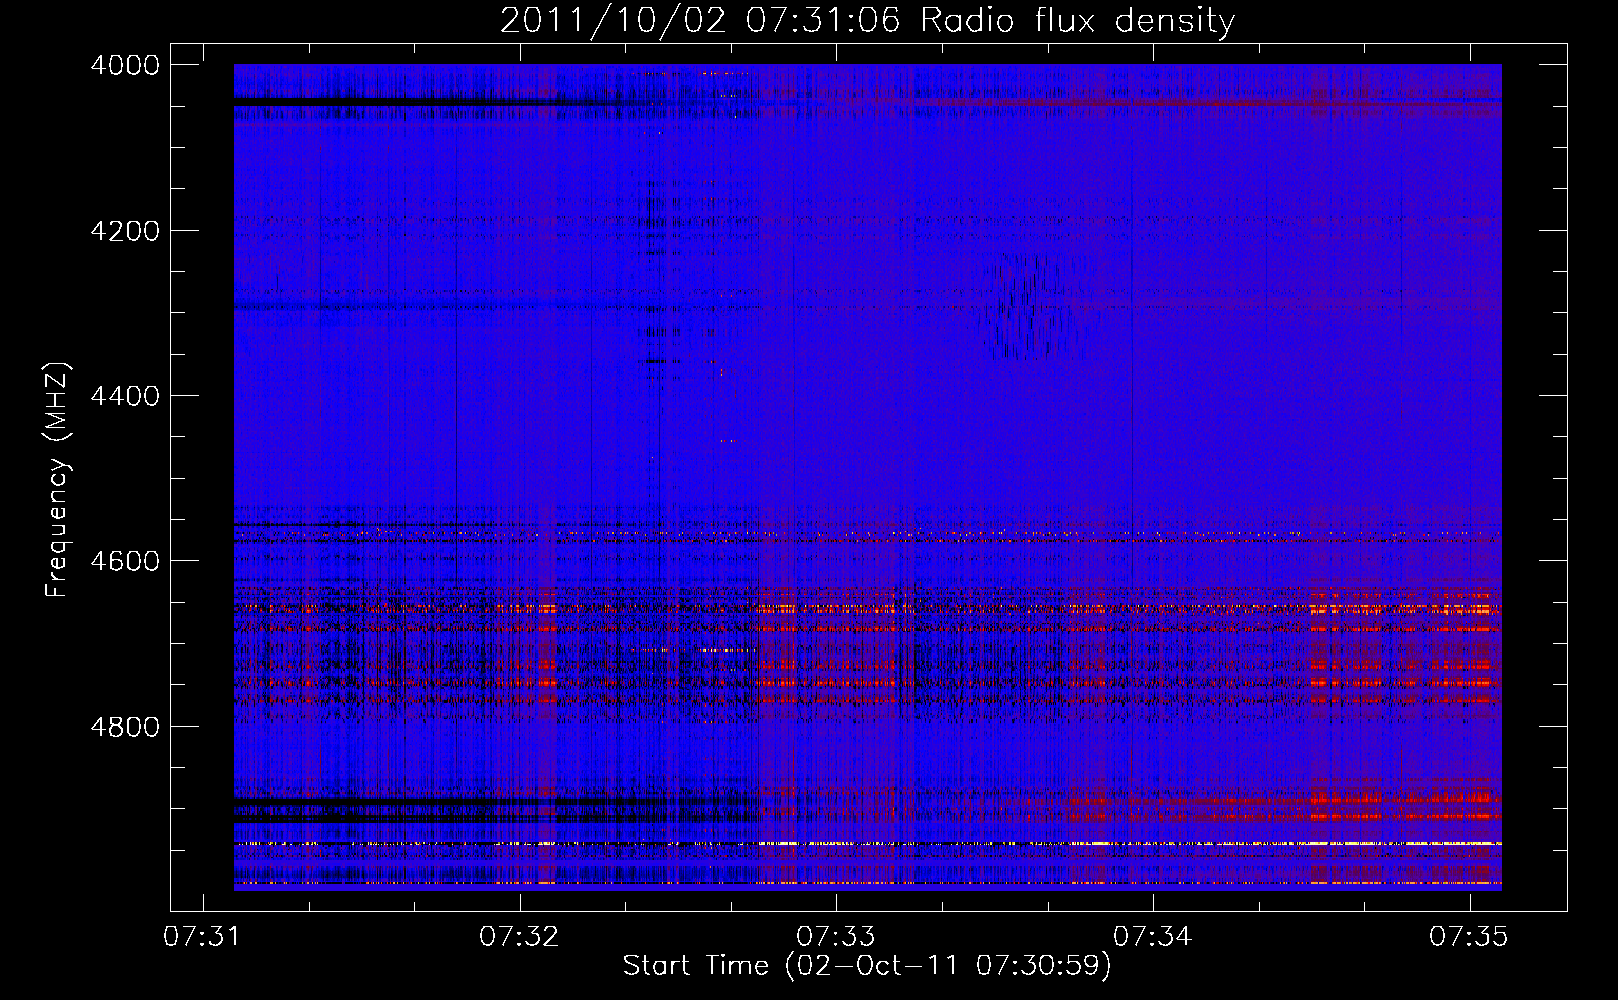Click the plot title "2011/10/02 07:31:06 Radio flux density"
This screenshot has height=1000, width=1618.
tap(867, 21)
